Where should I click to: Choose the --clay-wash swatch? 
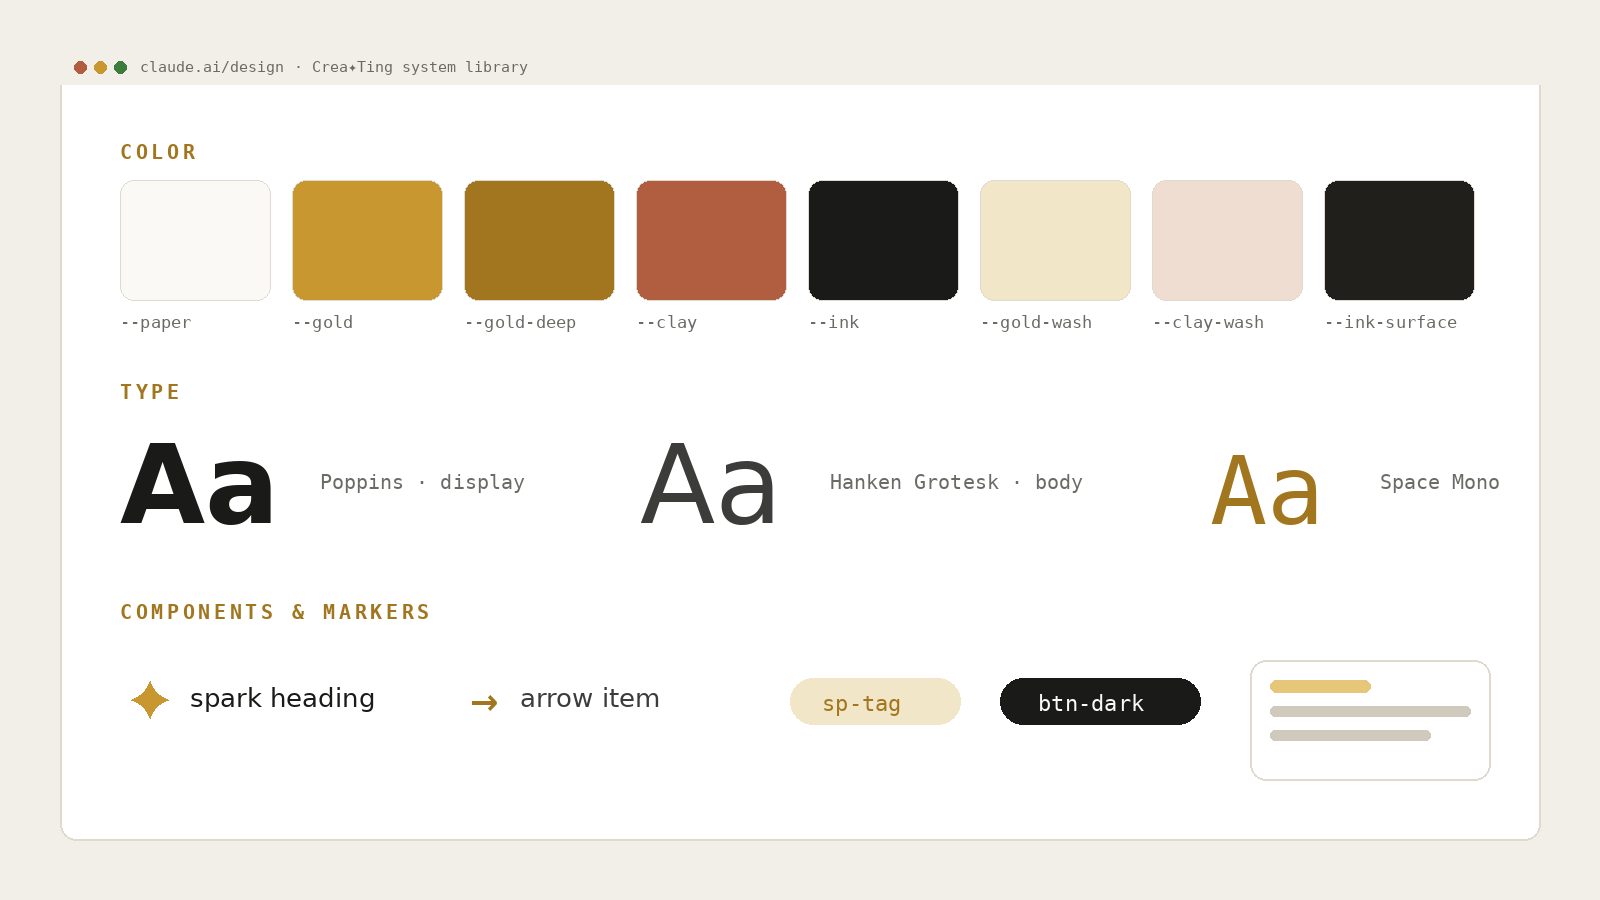coord(1227,240)
